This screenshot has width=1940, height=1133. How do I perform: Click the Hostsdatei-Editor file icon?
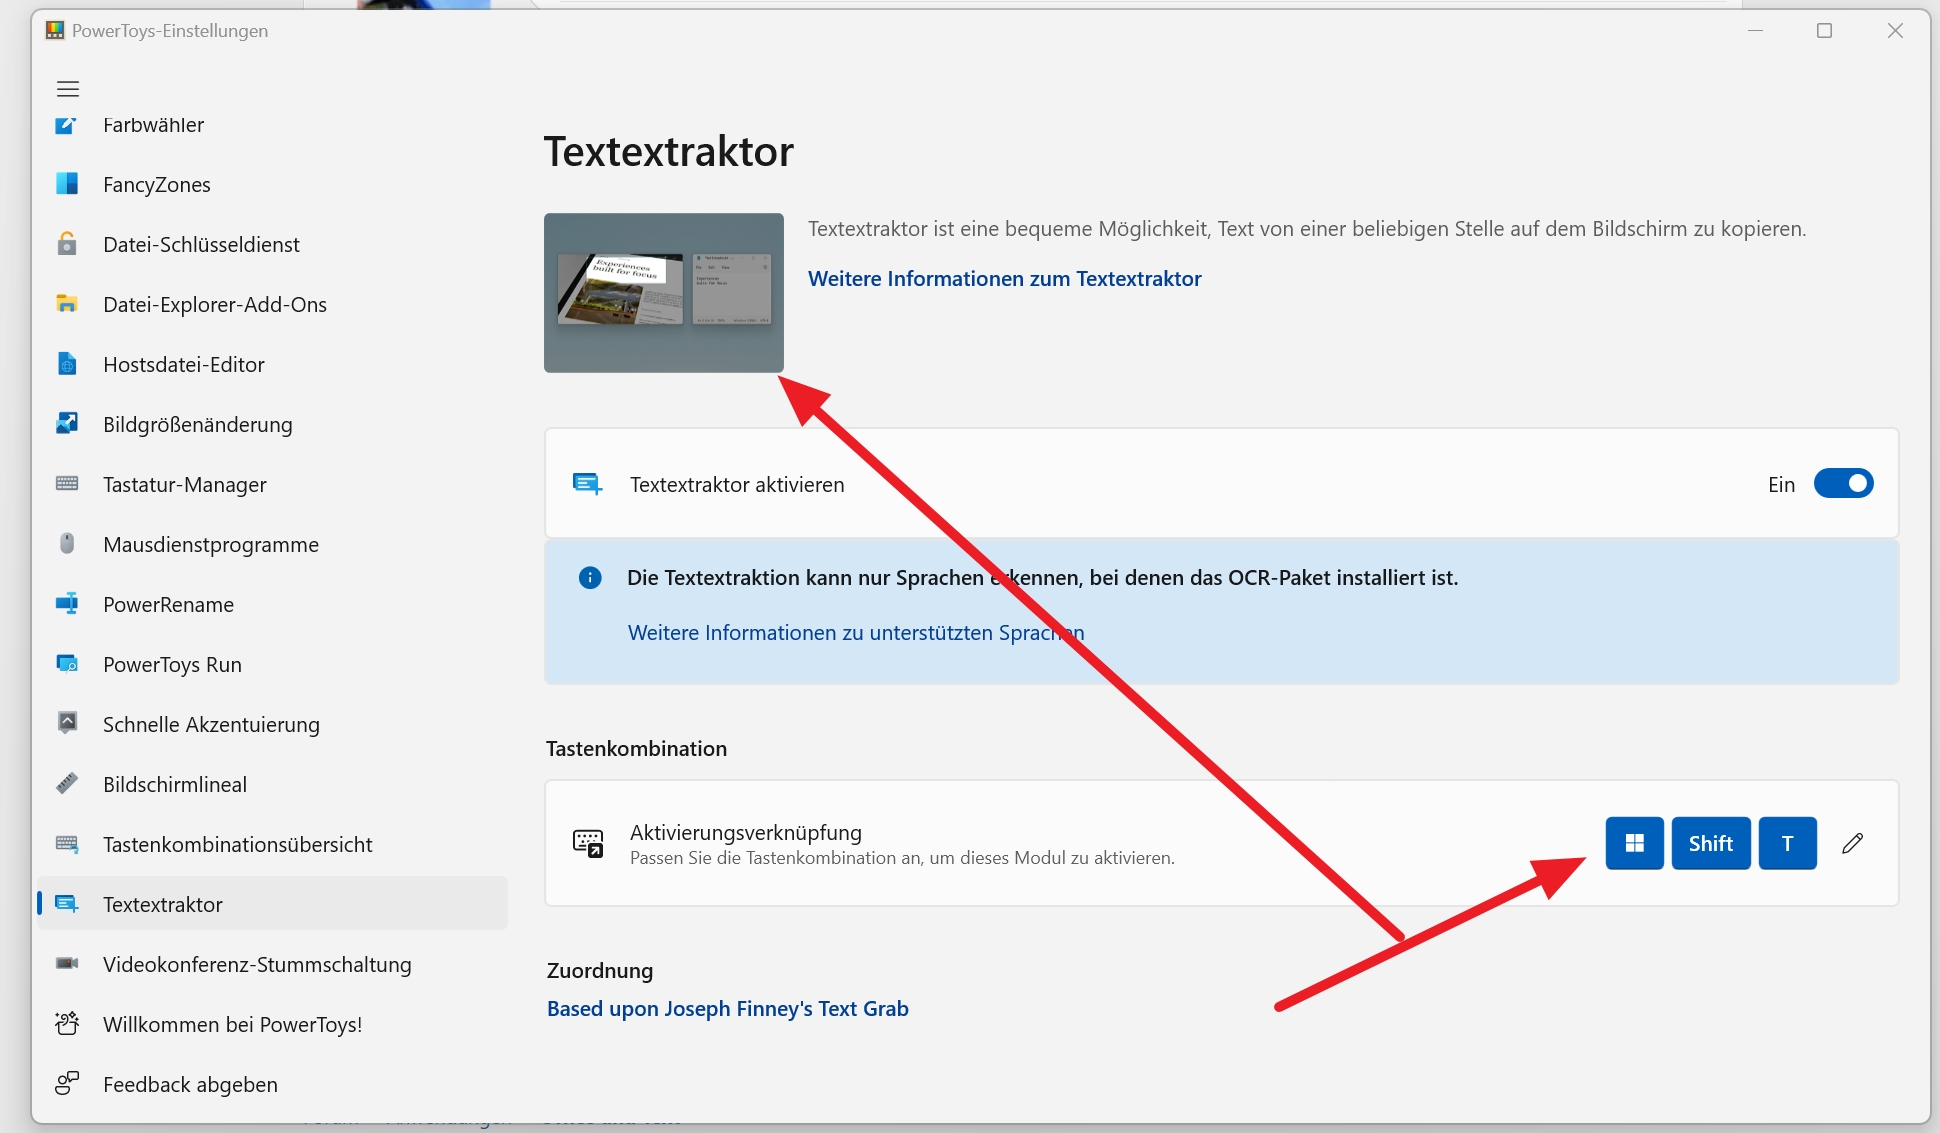67,364
